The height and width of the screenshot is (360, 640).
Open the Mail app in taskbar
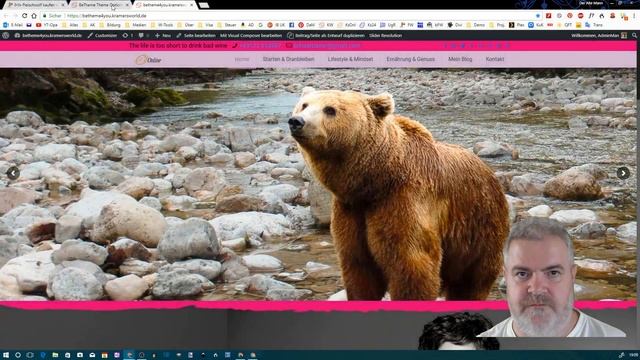click(92, 355)
